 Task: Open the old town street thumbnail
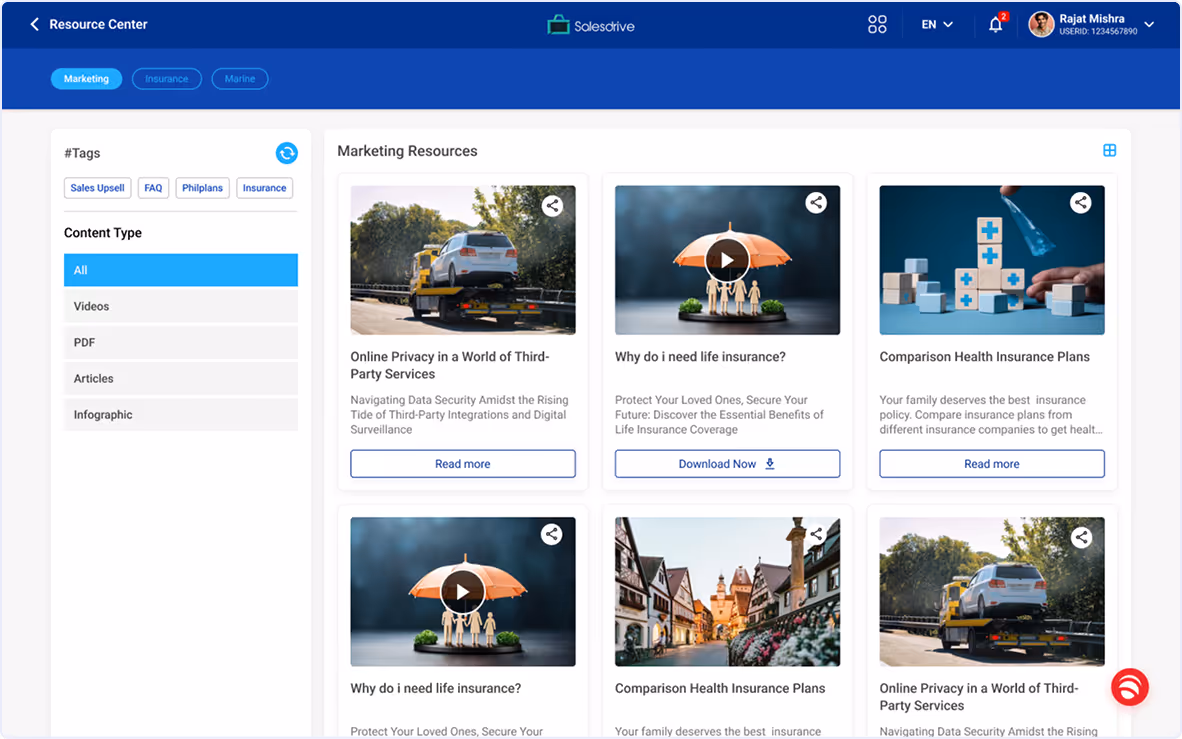727,592
